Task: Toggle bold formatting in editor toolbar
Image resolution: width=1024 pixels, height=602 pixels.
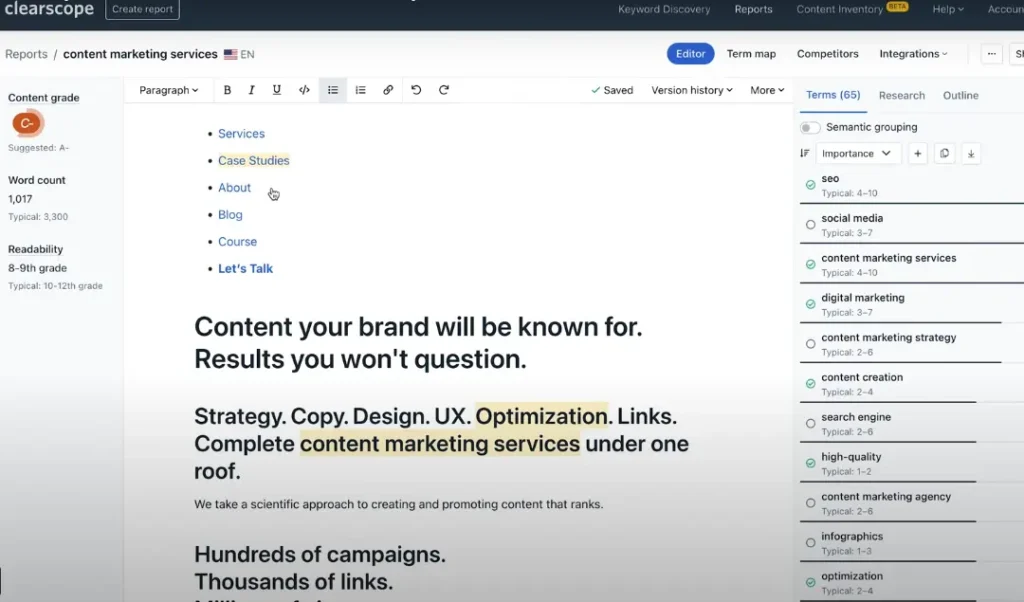Action: tap(227, 90)
